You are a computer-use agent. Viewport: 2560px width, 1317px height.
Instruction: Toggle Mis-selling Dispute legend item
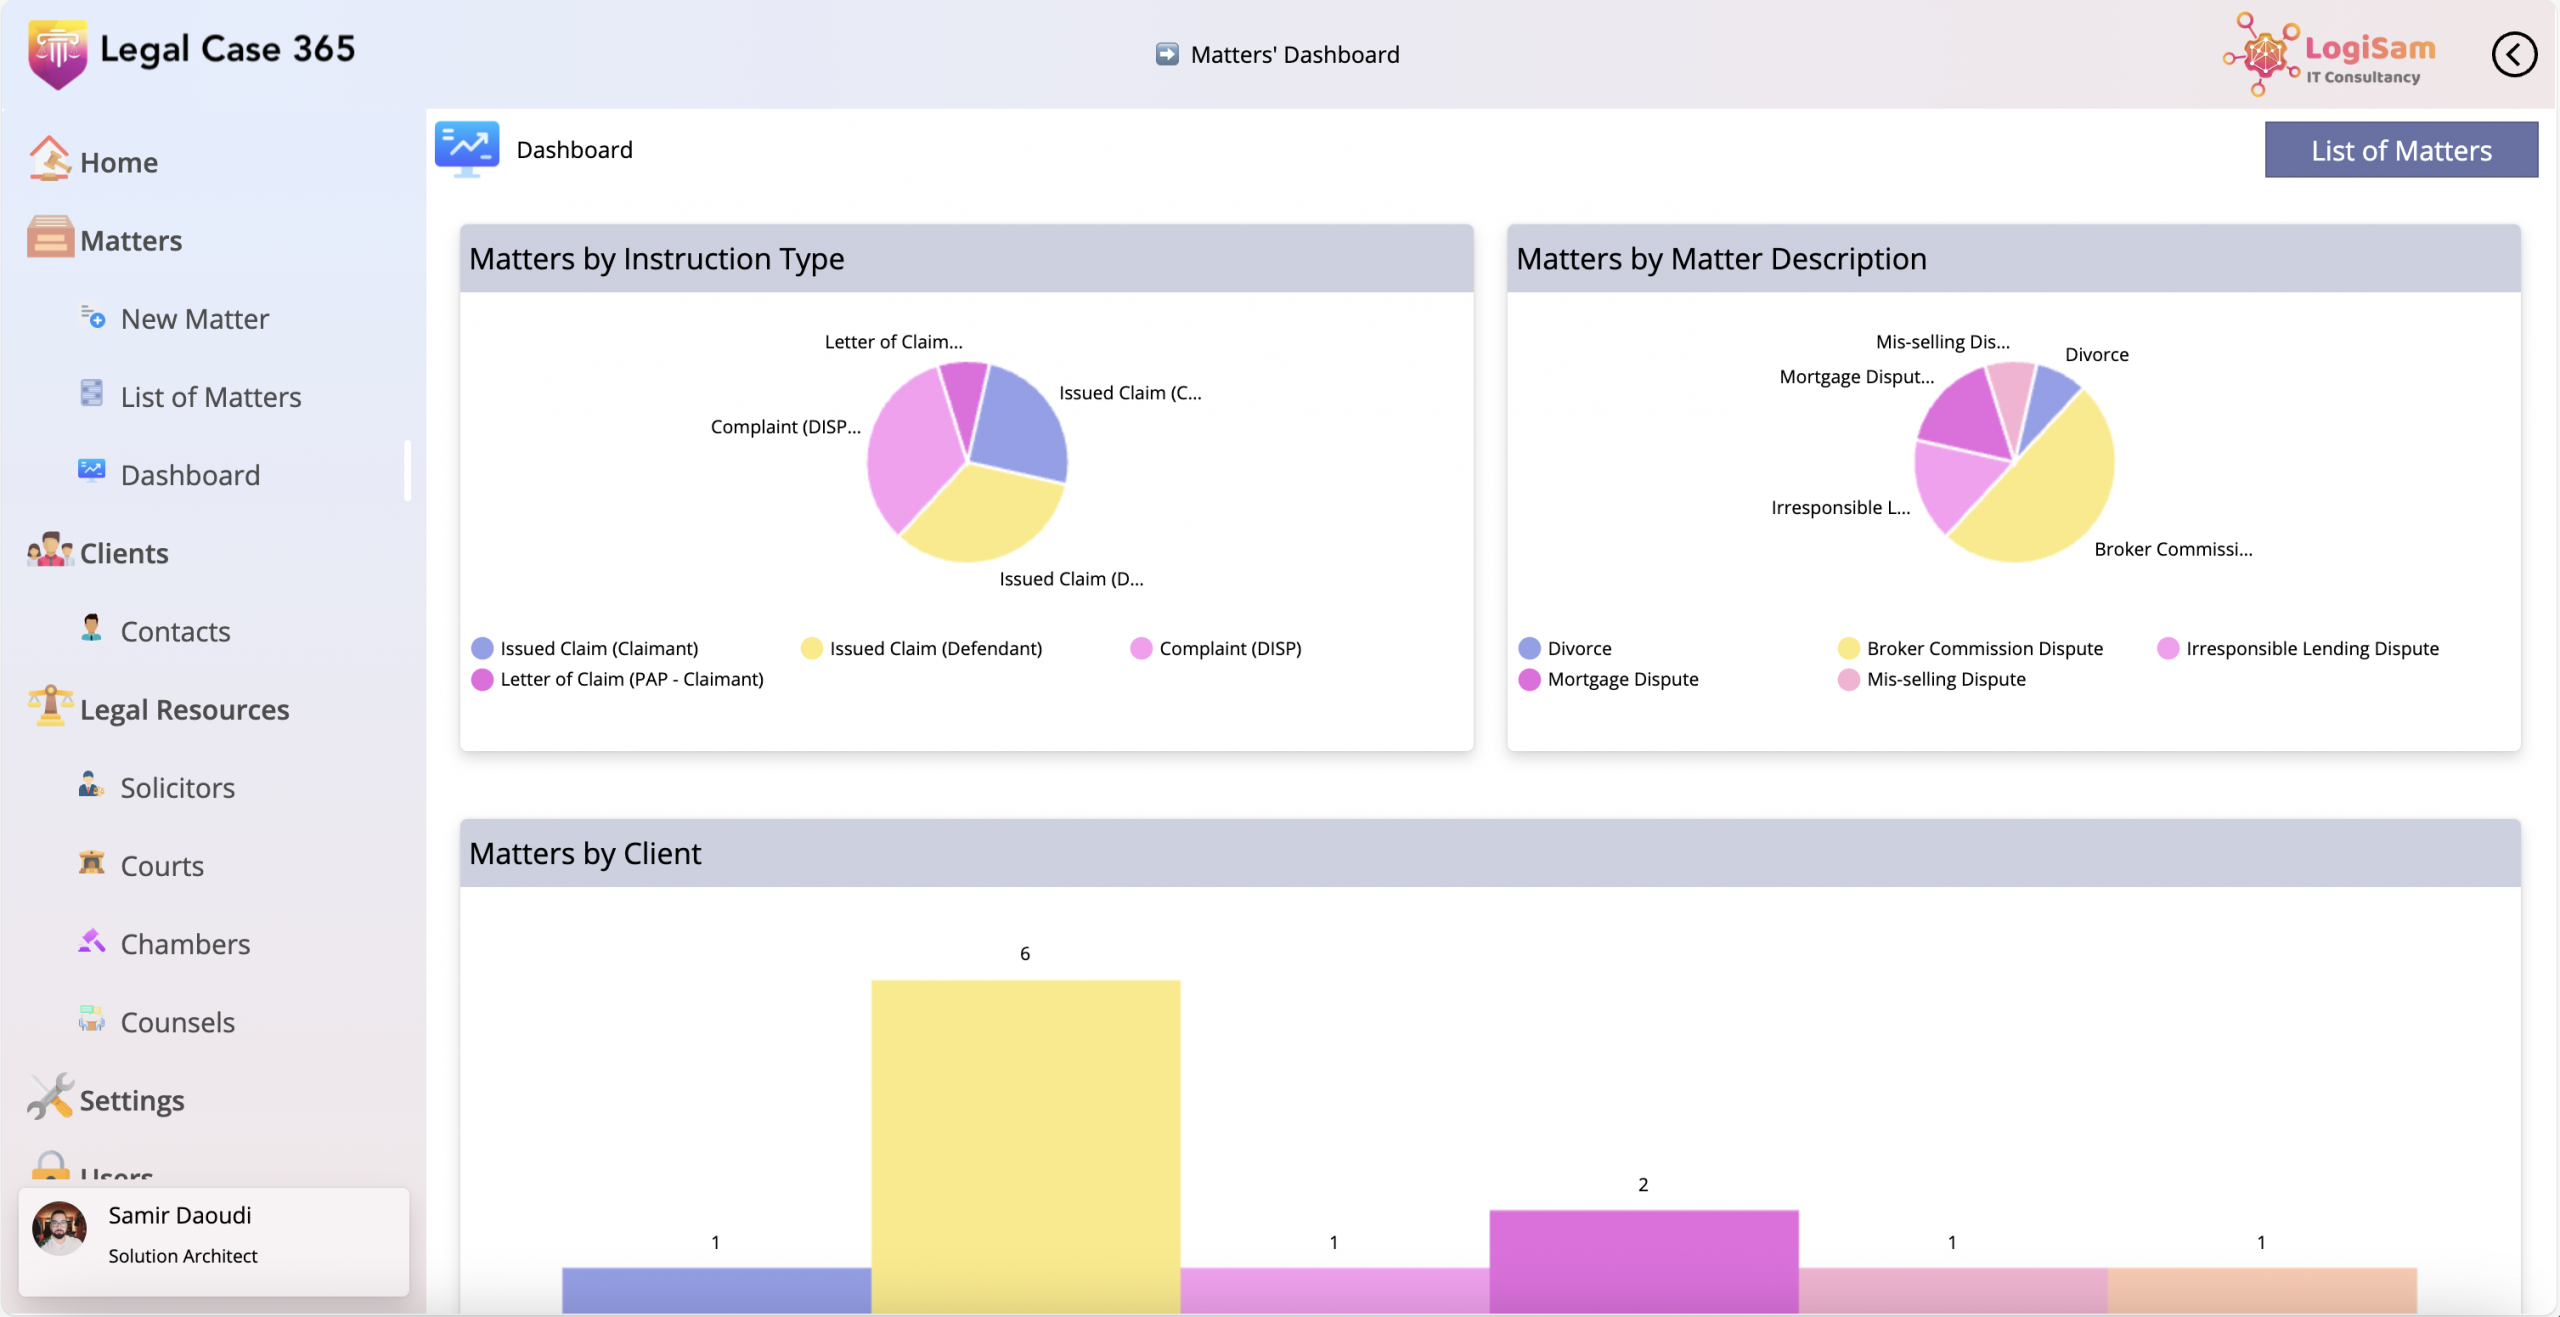(1945, 679)
